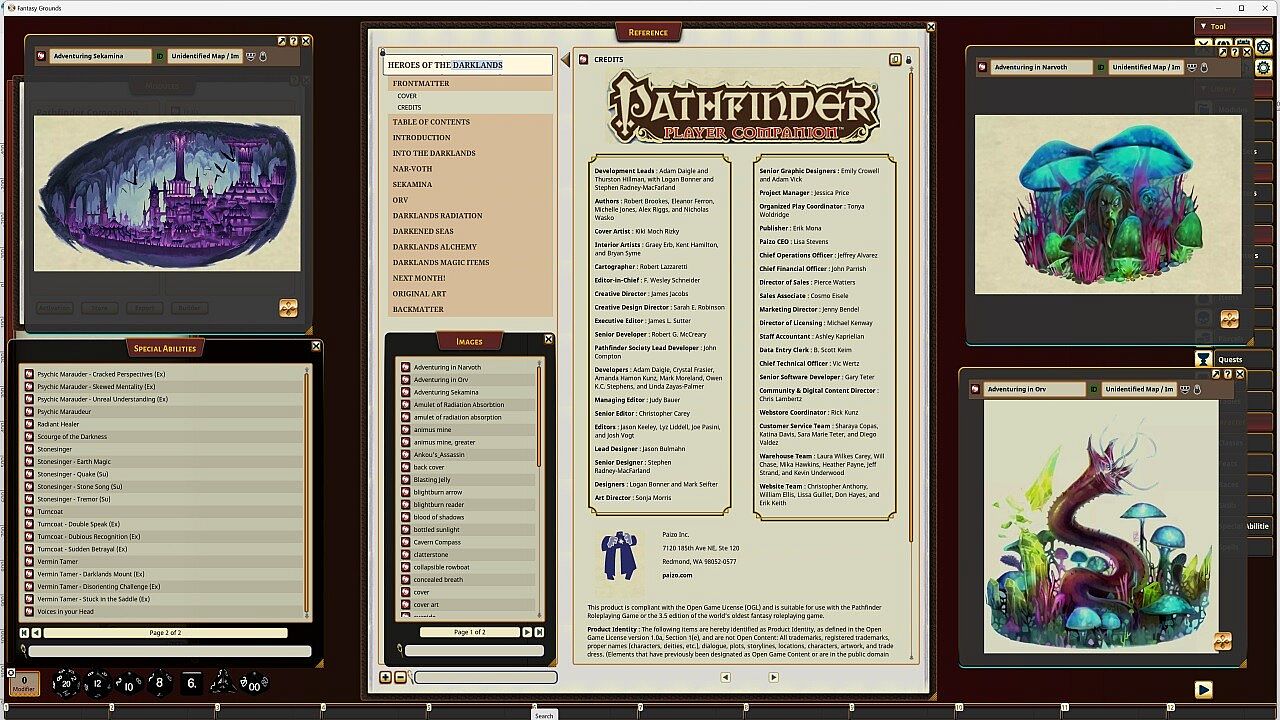1280x720 pixels.
Task: Open Blasting Jelly image entry
Action: [x=432, y=480]
